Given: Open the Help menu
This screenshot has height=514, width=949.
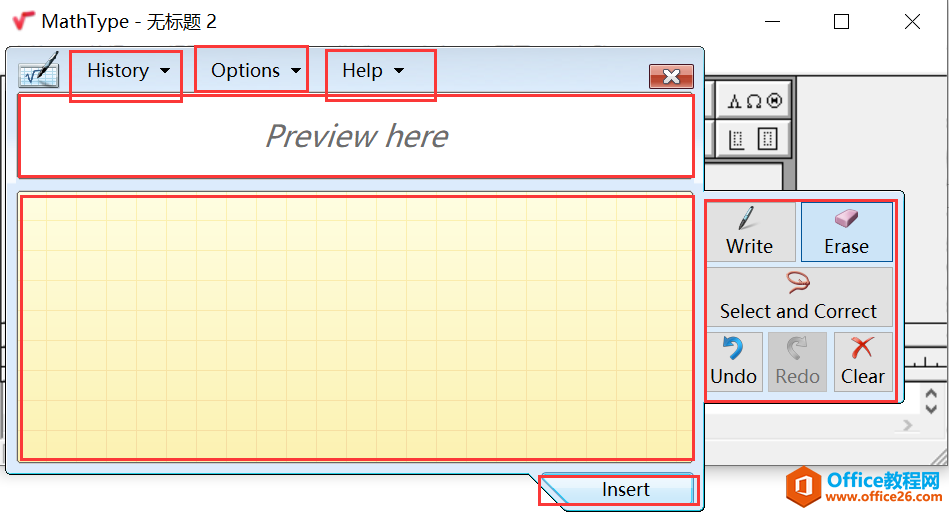Looking at the screenshot, I should (371, 71).
